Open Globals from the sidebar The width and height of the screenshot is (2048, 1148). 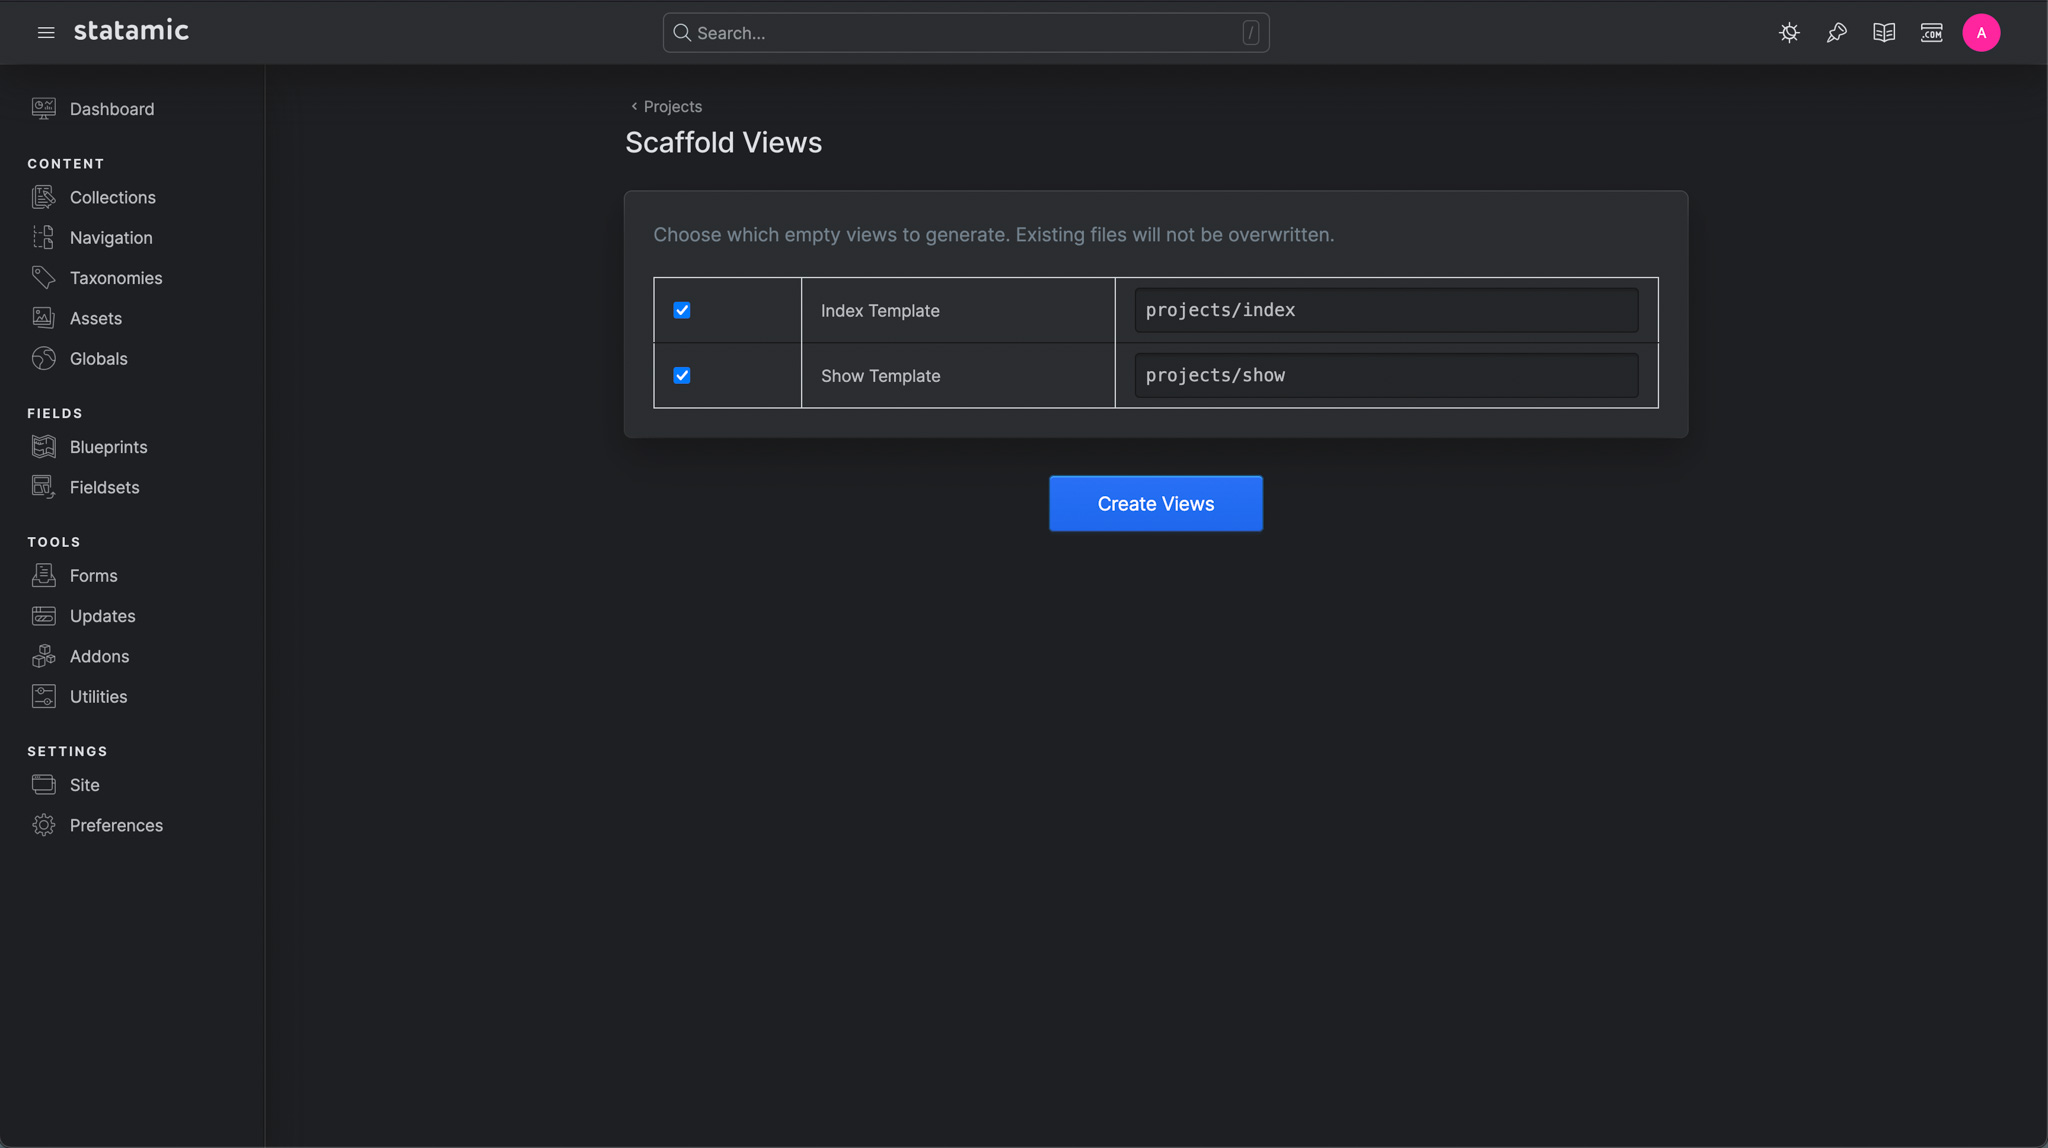(x=99, y=358)
